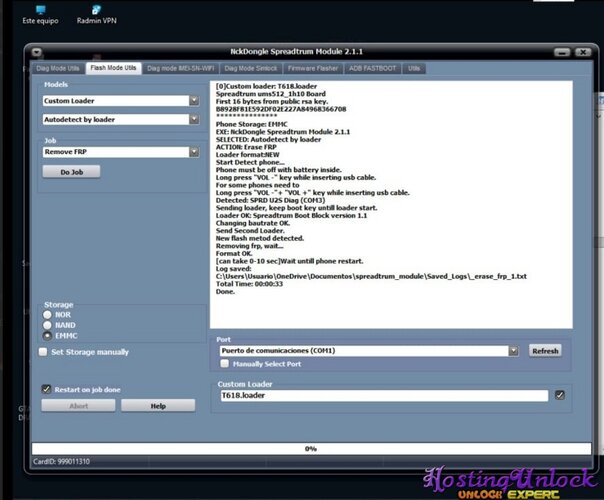Click the CardID: 999011310 status text
Screen dimensions: 604x500
click(61, 461)
